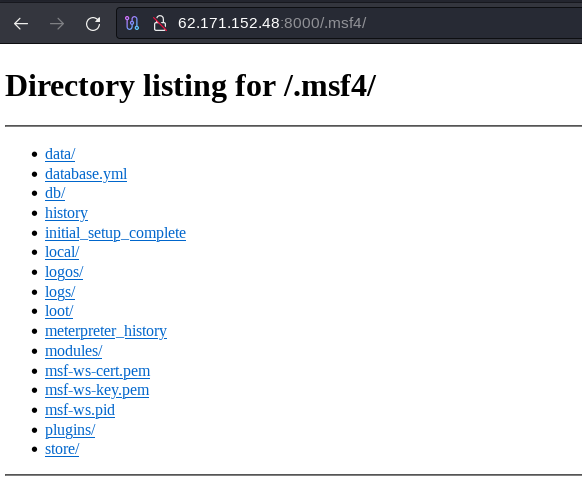Click the forward navigation arrow

pyautogui.click(x=57, y=24)
